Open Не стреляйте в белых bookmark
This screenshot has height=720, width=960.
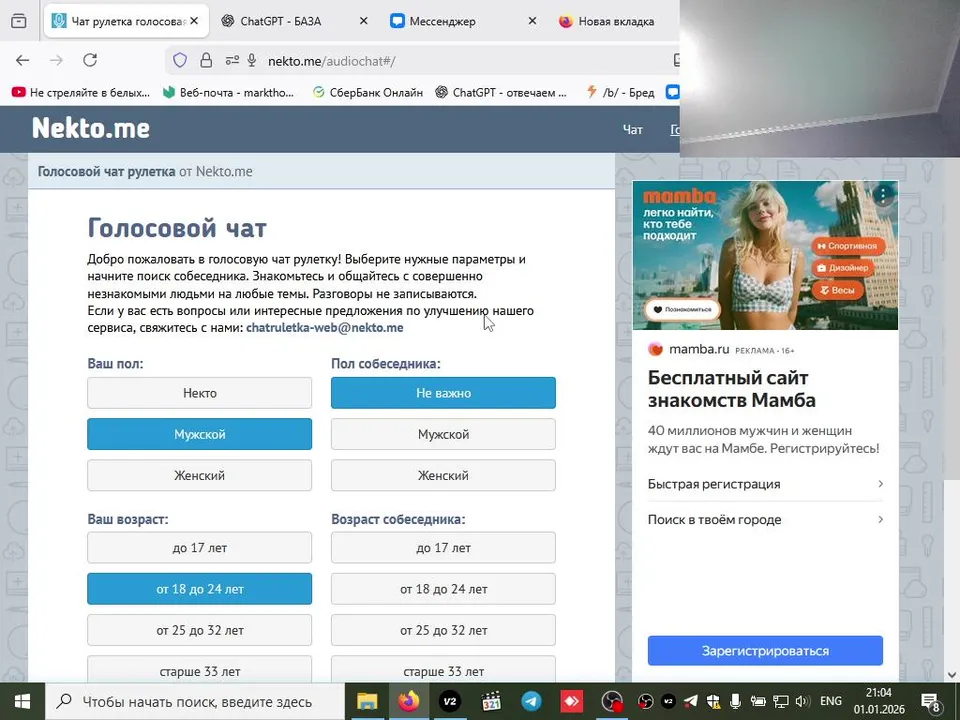point(81,92)
